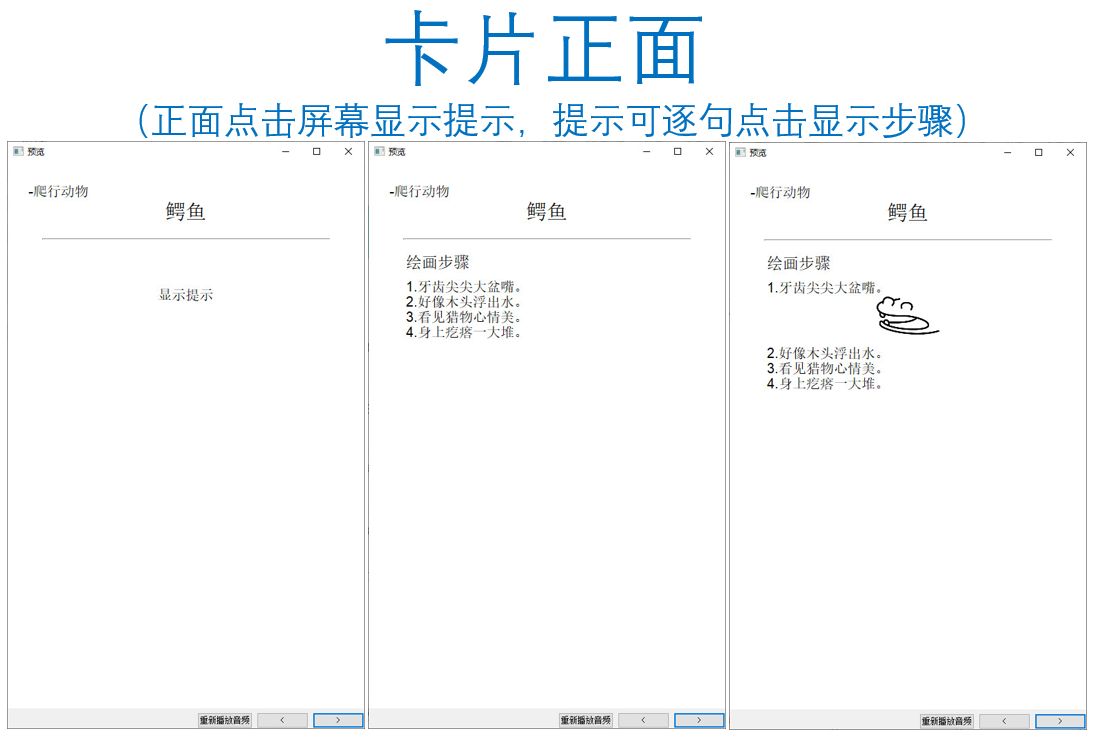Click 3.看见猎物心情美 in the drawing window

[825, 368]
